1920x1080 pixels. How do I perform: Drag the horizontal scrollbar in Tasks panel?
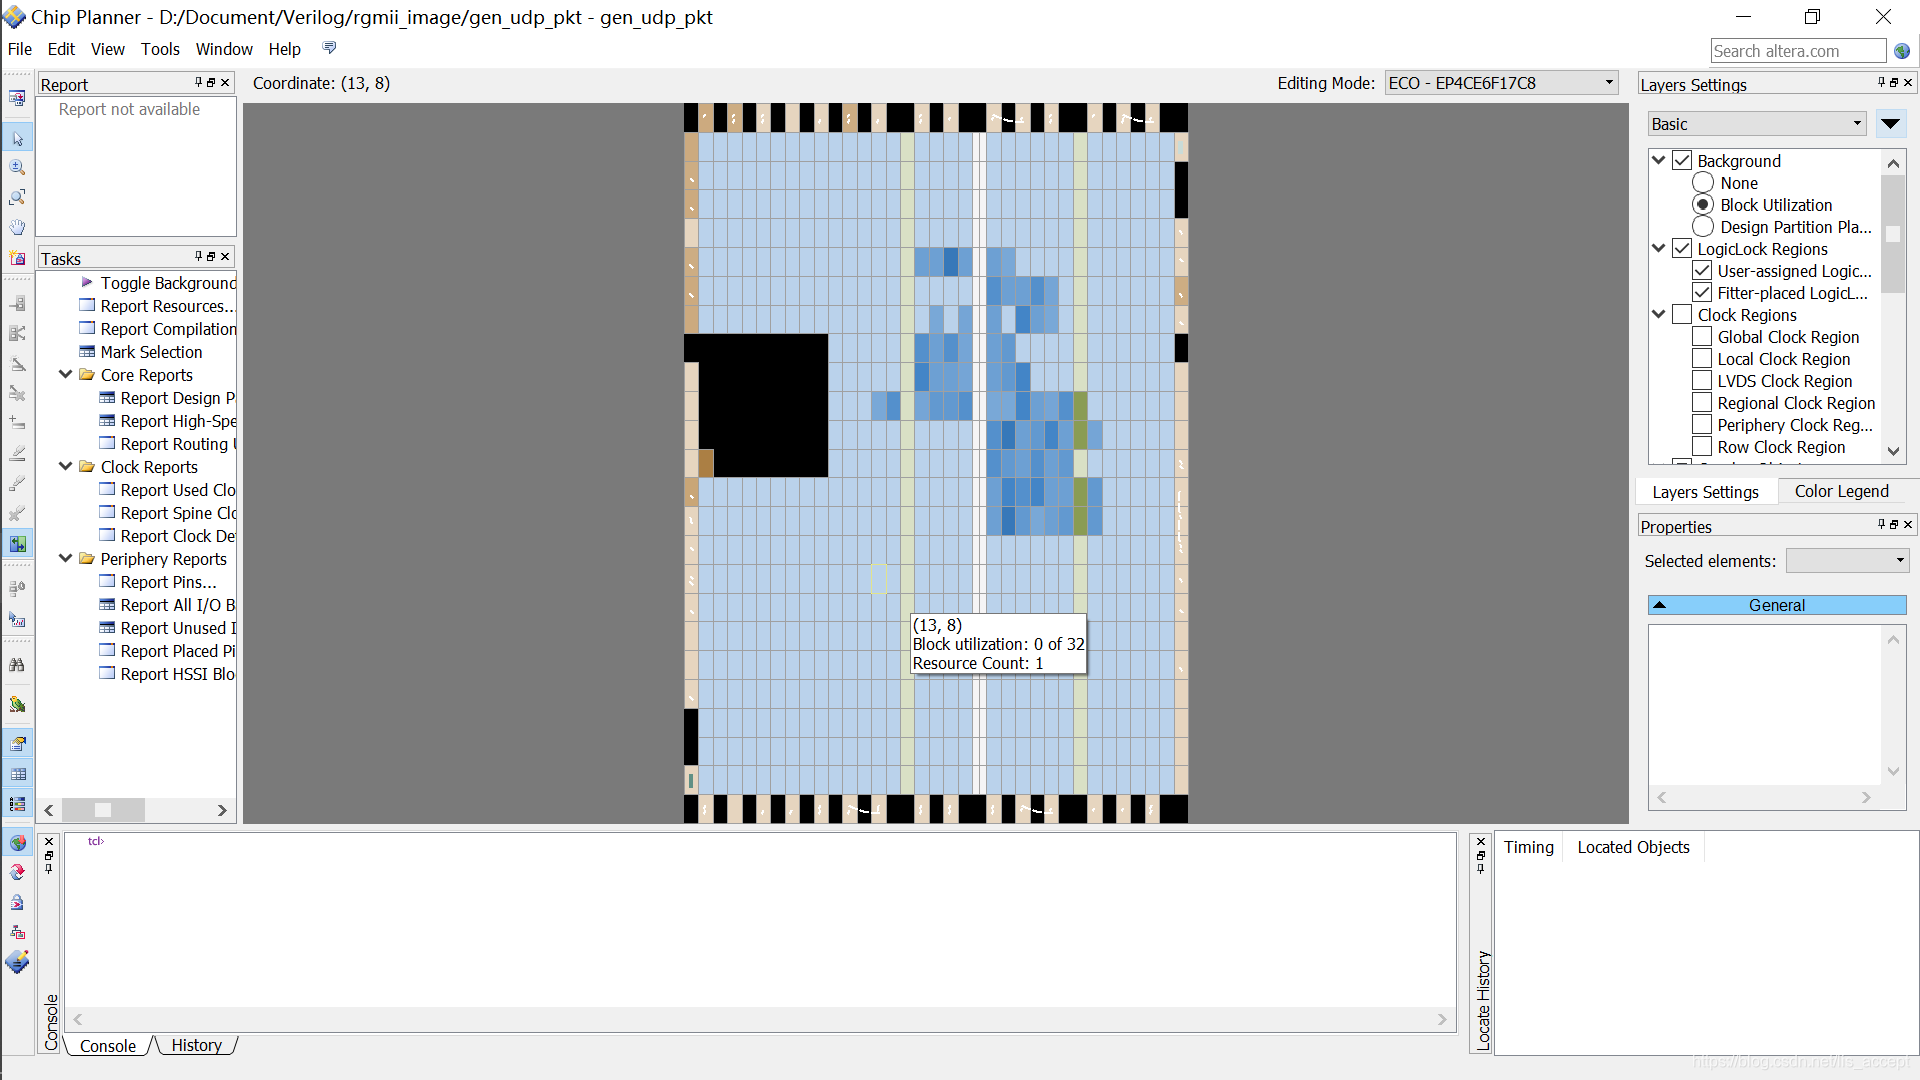point(102,810)
